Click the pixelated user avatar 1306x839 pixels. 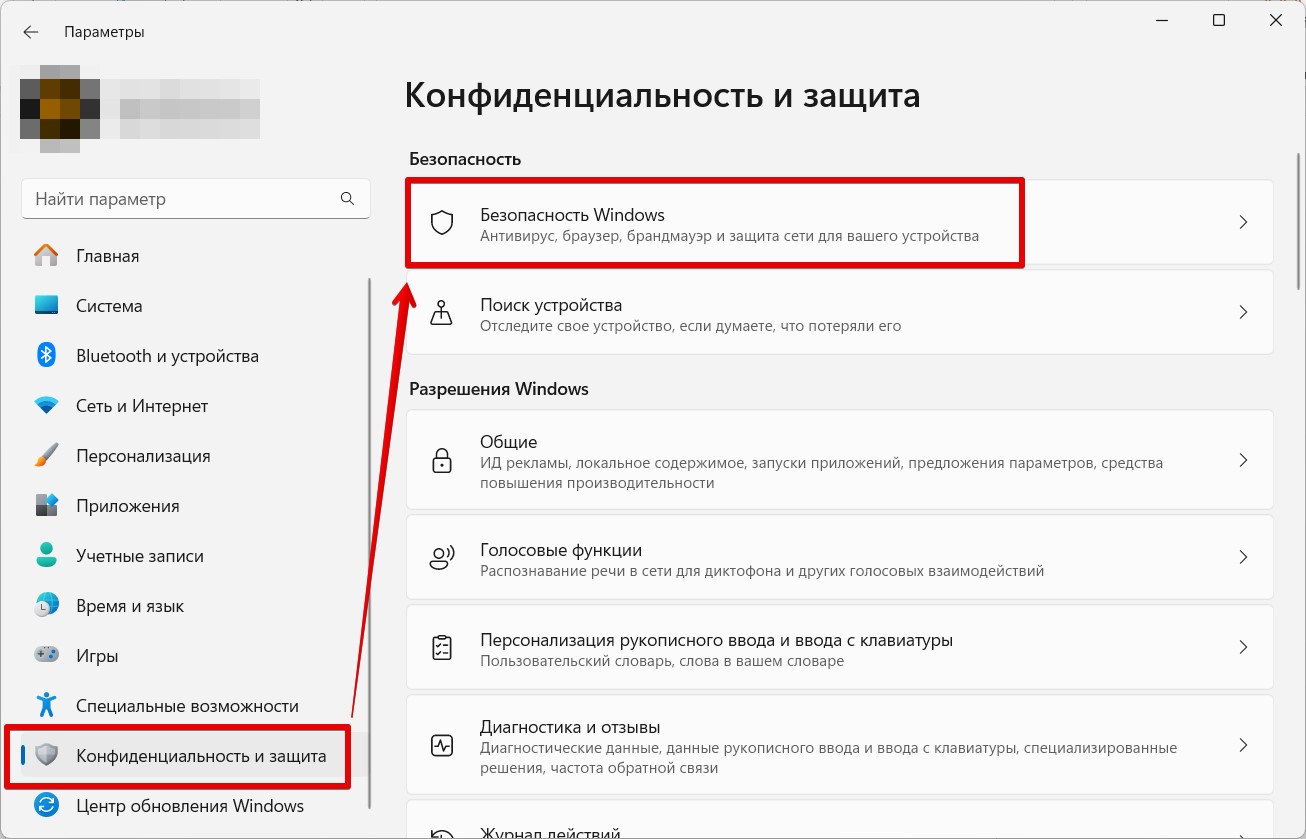[x=60, y=107]
